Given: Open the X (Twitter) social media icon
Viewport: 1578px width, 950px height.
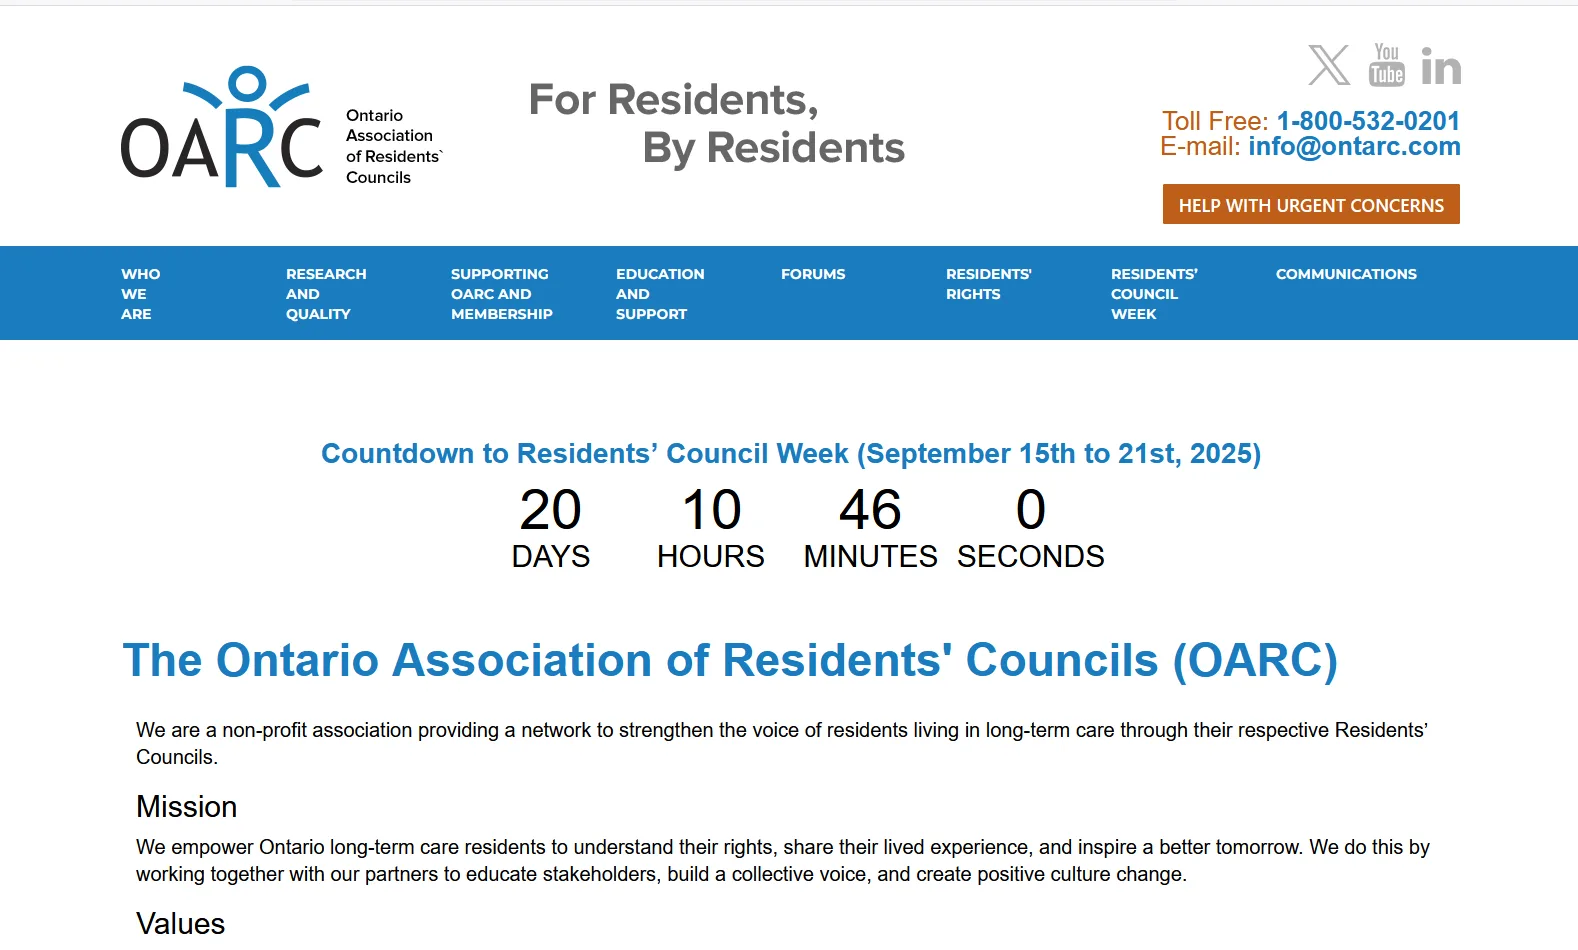Looking at the screenshot, I should tap(1328, 66).
